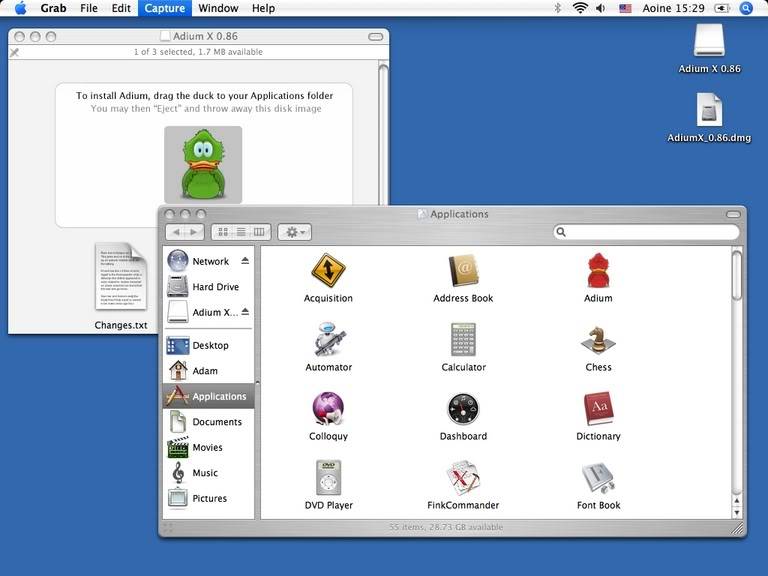Go to Documents in the sidebar
Viewport: 768px width, 576px height.
coord(216,422)
